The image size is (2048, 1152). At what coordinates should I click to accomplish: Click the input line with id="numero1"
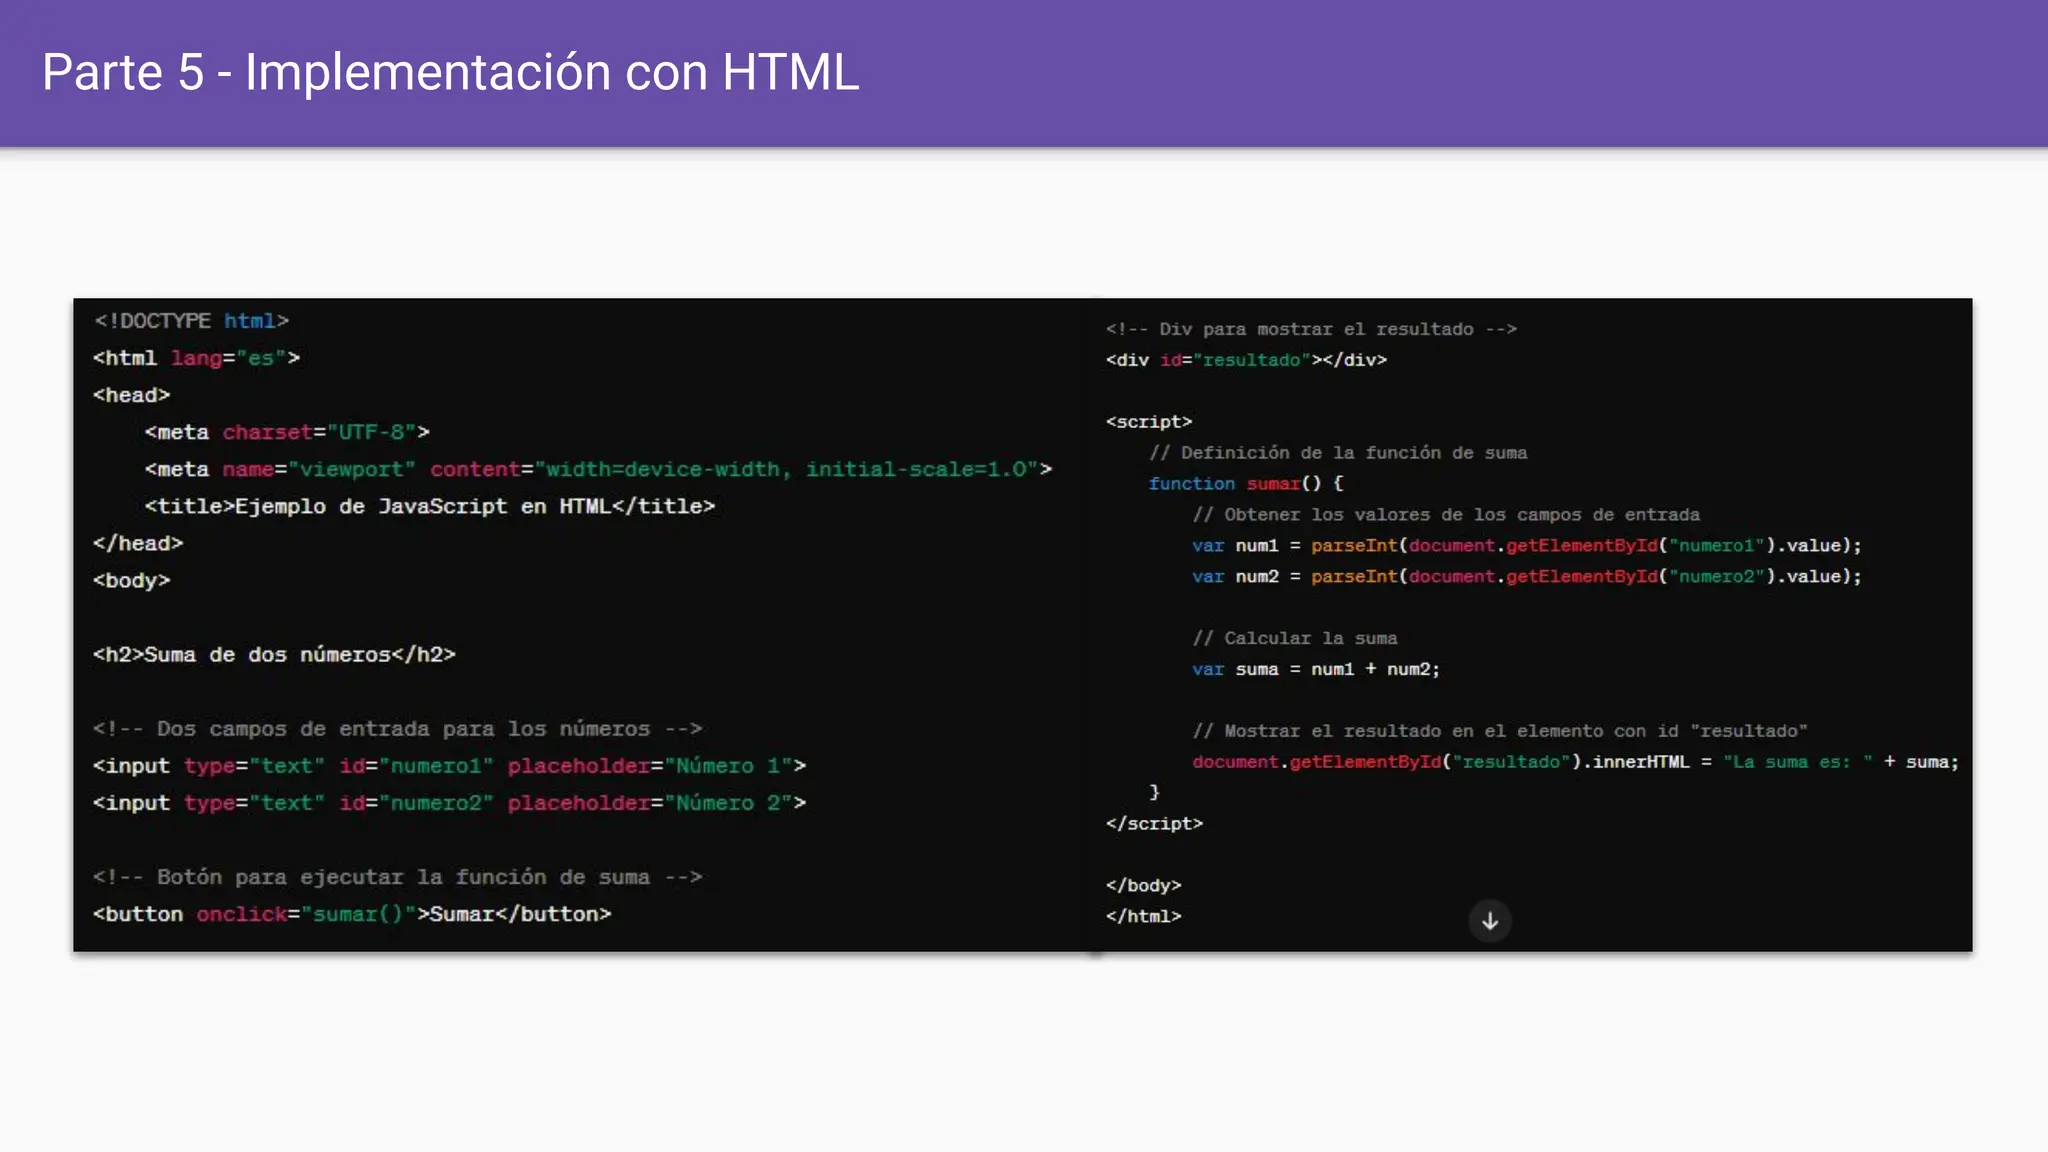[449, 765]
